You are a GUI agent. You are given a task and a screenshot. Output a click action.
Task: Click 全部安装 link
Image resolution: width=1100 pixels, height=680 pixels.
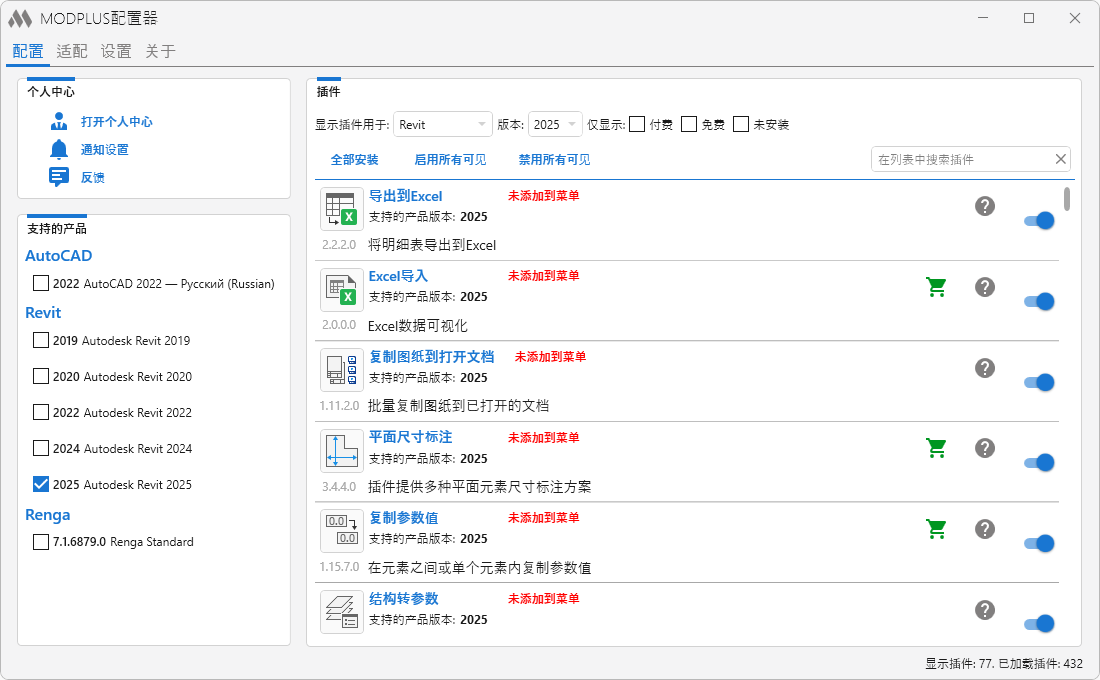[354, 159]
